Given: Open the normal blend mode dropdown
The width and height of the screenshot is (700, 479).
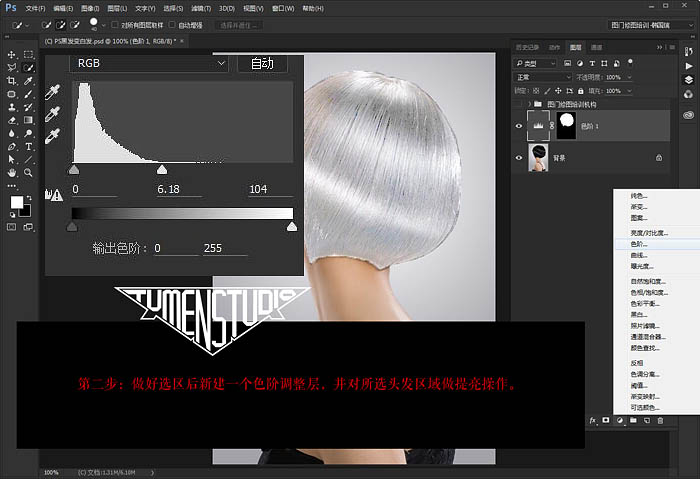Looking at the screenshot, I should click(x=543, y=77).
